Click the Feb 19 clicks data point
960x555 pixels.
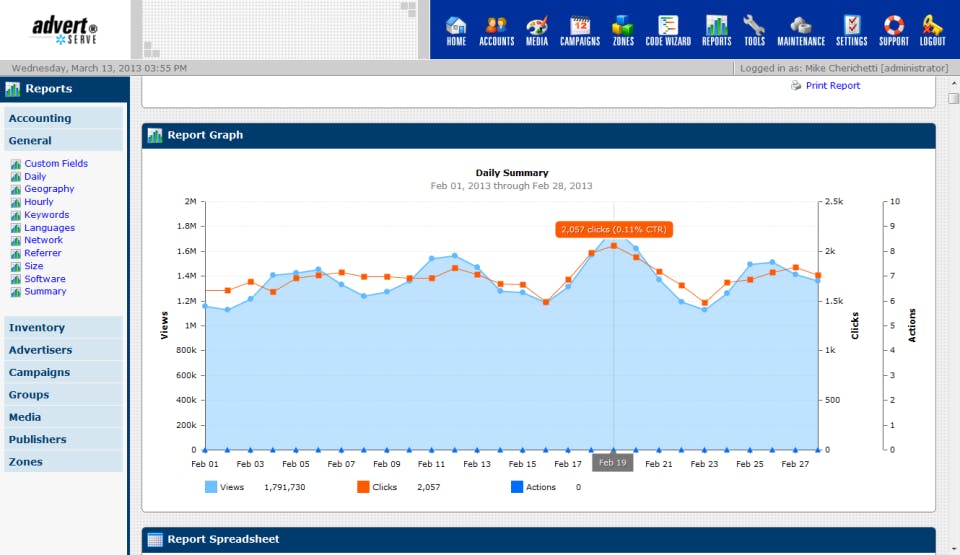614,246
